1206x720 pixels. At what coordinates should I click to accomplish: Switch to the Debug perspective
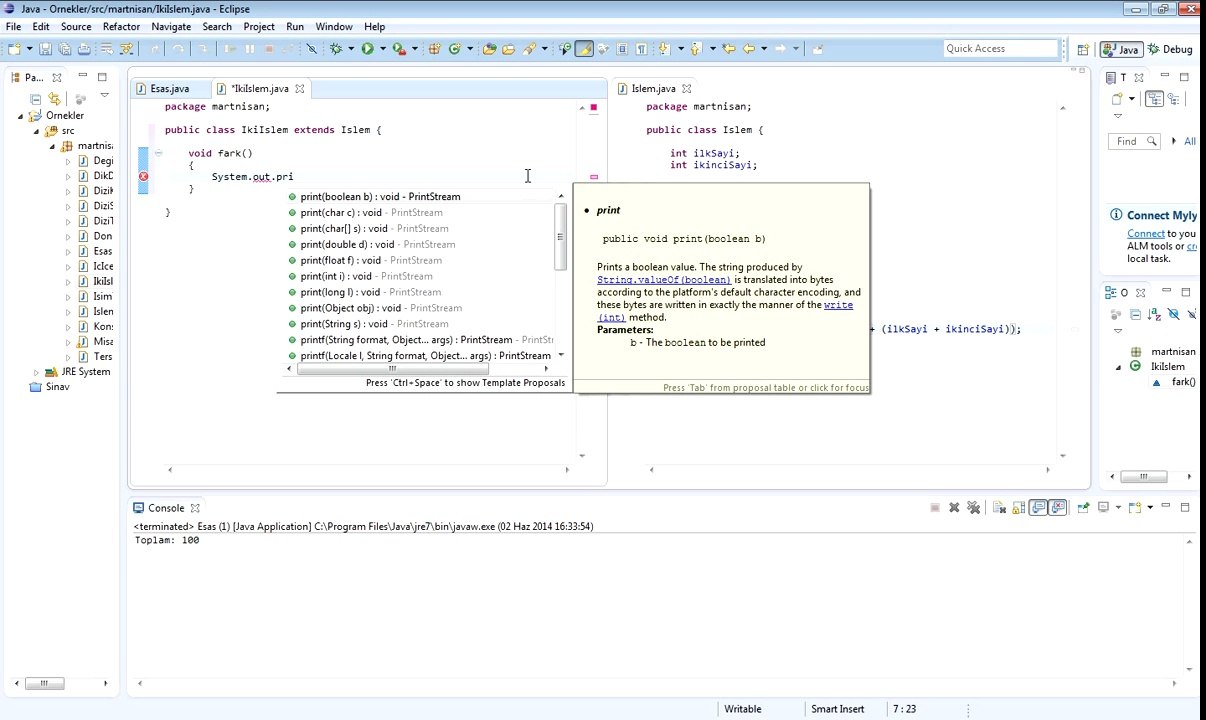[x=1170, y=49]
